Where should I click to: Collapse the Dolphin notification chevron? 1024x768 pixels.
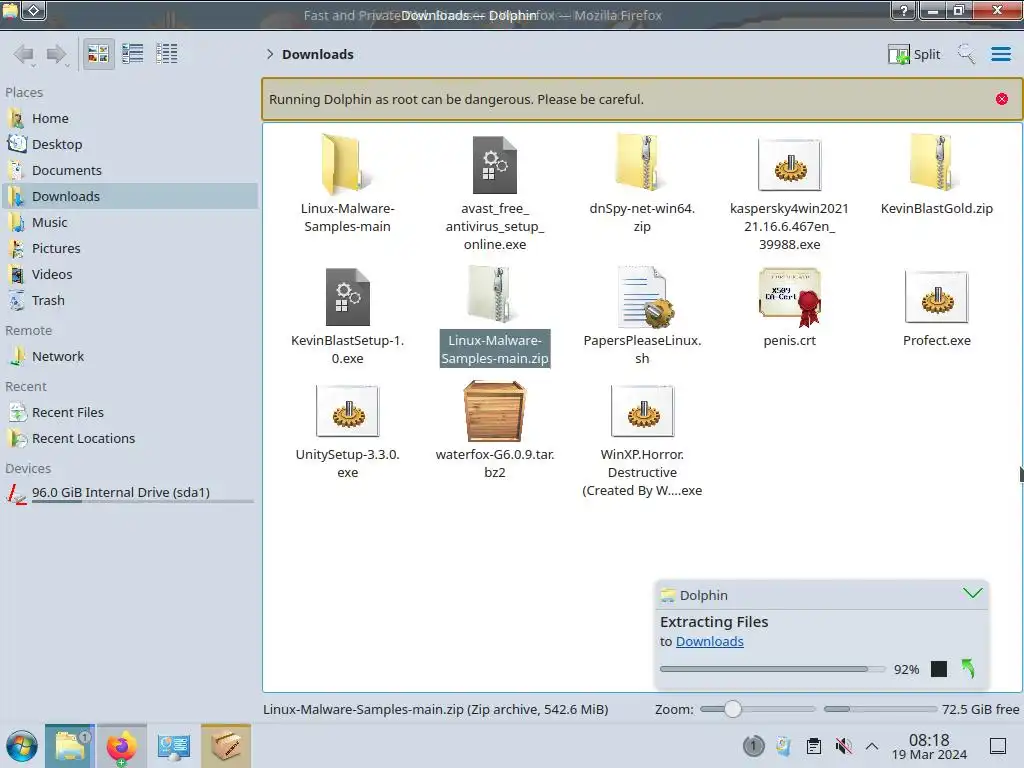[x=972, y=594]
